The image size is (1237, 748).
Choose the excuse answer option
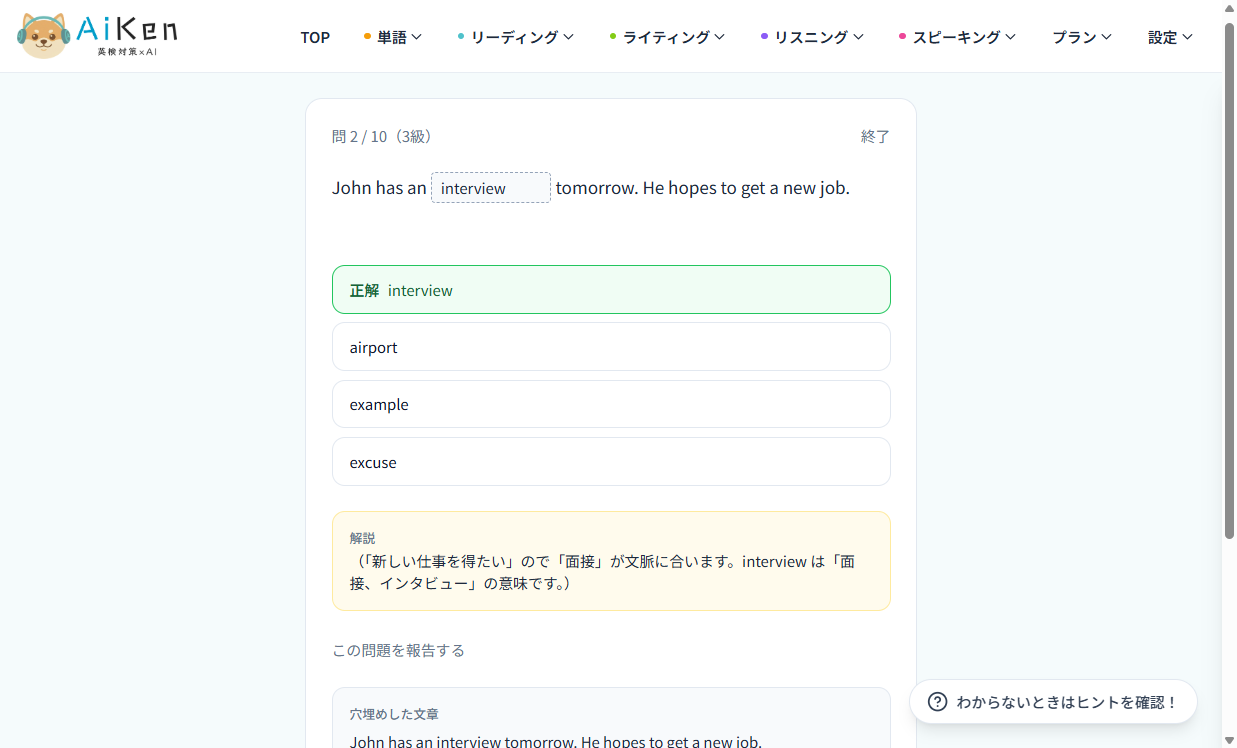pyautogui.click(x=611, y=462)
